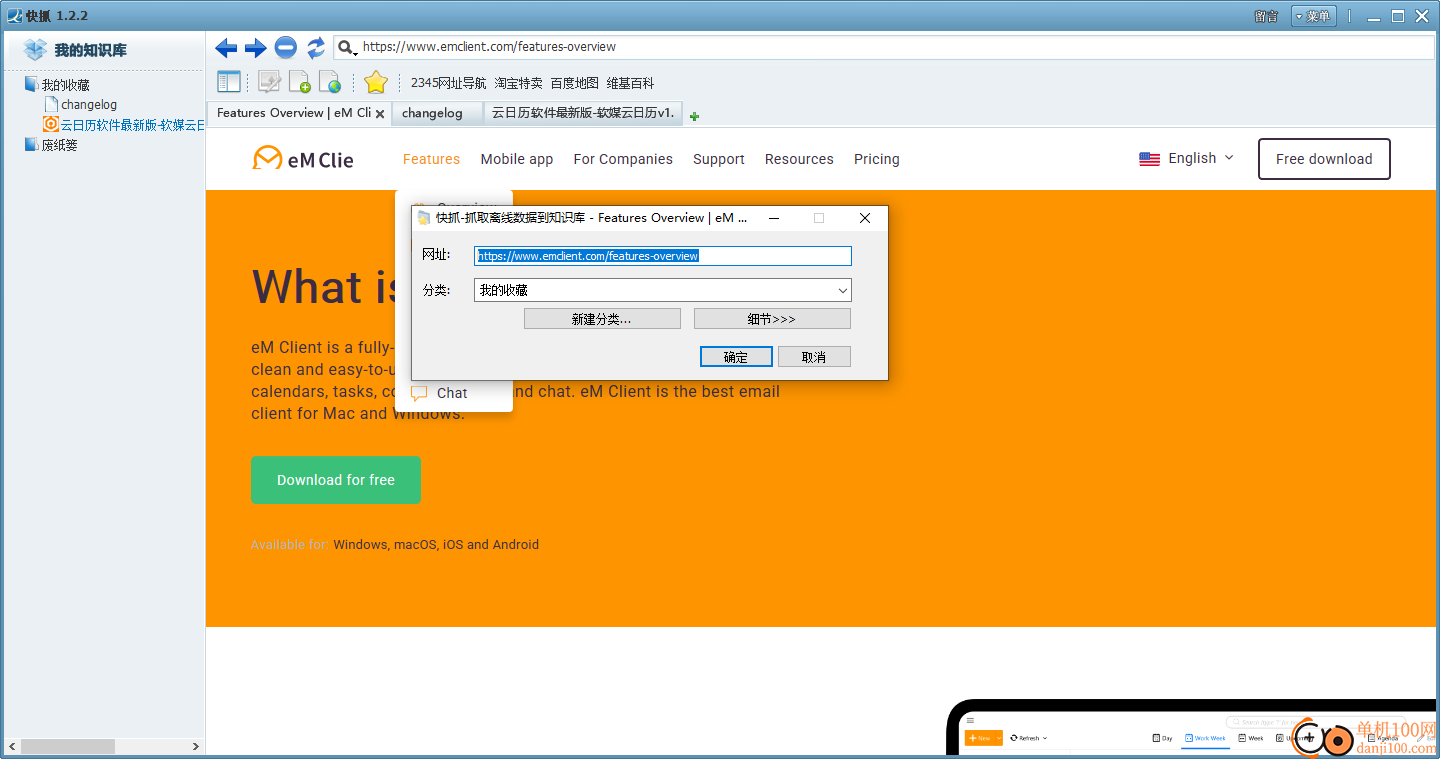This screenshot has width=1440, height=759.
Task: Refresh the page with the reload icon
Action: point(316,47)
